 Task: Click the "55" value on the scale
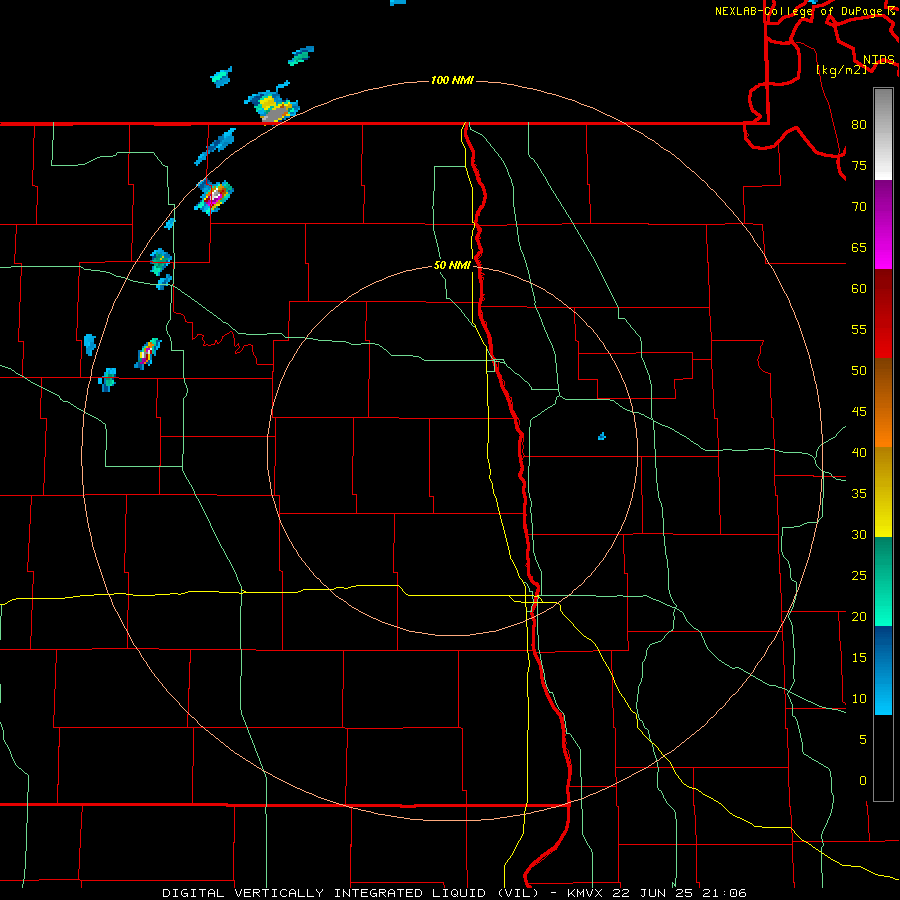pyautogui.click(x=859, y=329)
